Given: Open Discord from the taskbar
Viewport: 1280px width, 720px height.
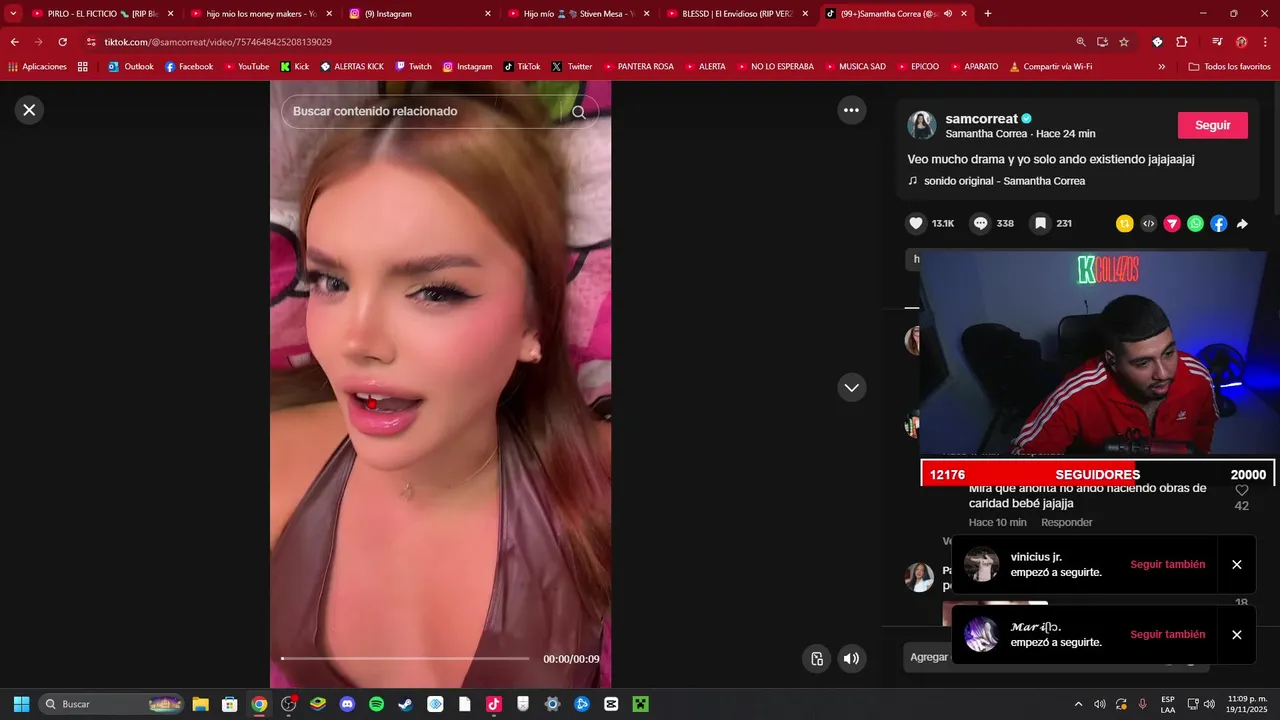Looking at the screenshot, I should [347, 704].
